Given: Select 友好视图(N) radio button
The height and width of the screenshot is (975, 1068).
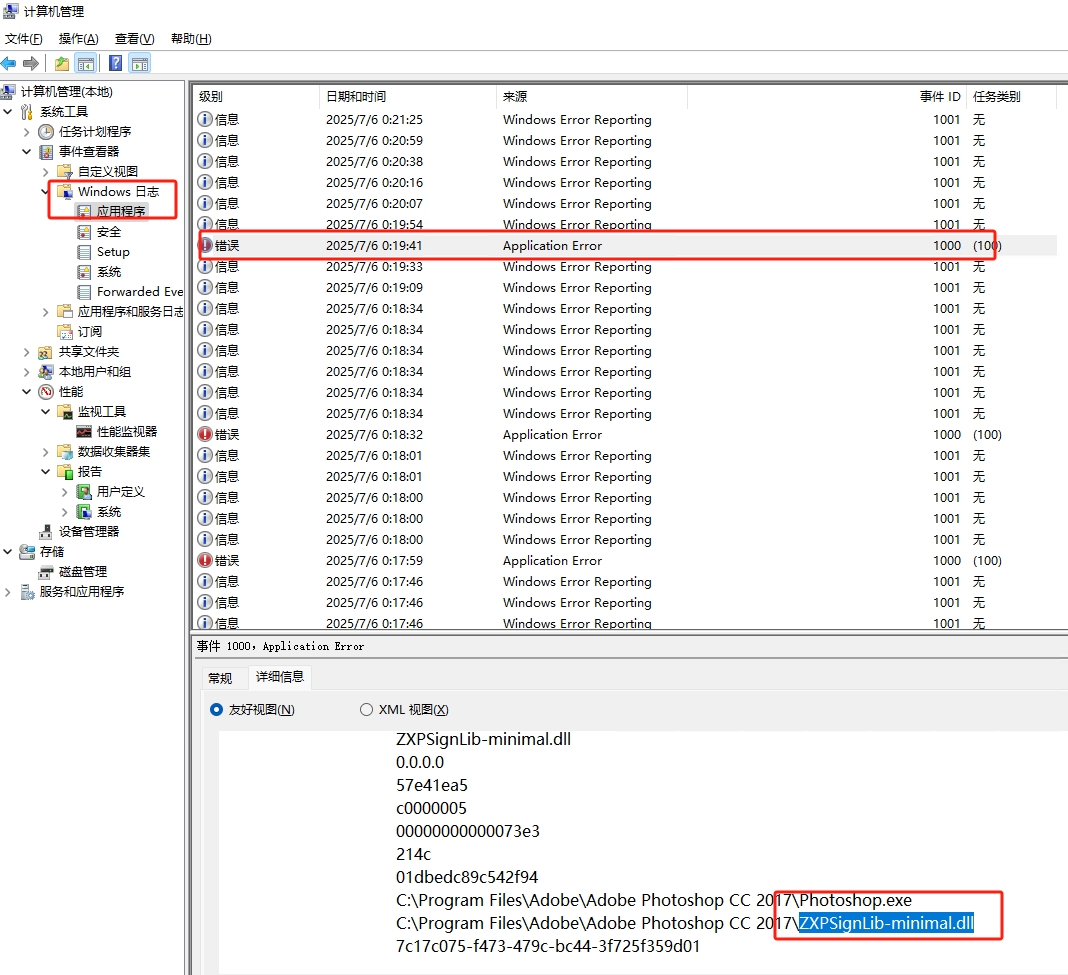Looking at the screenshot, I should click(217, 709).
